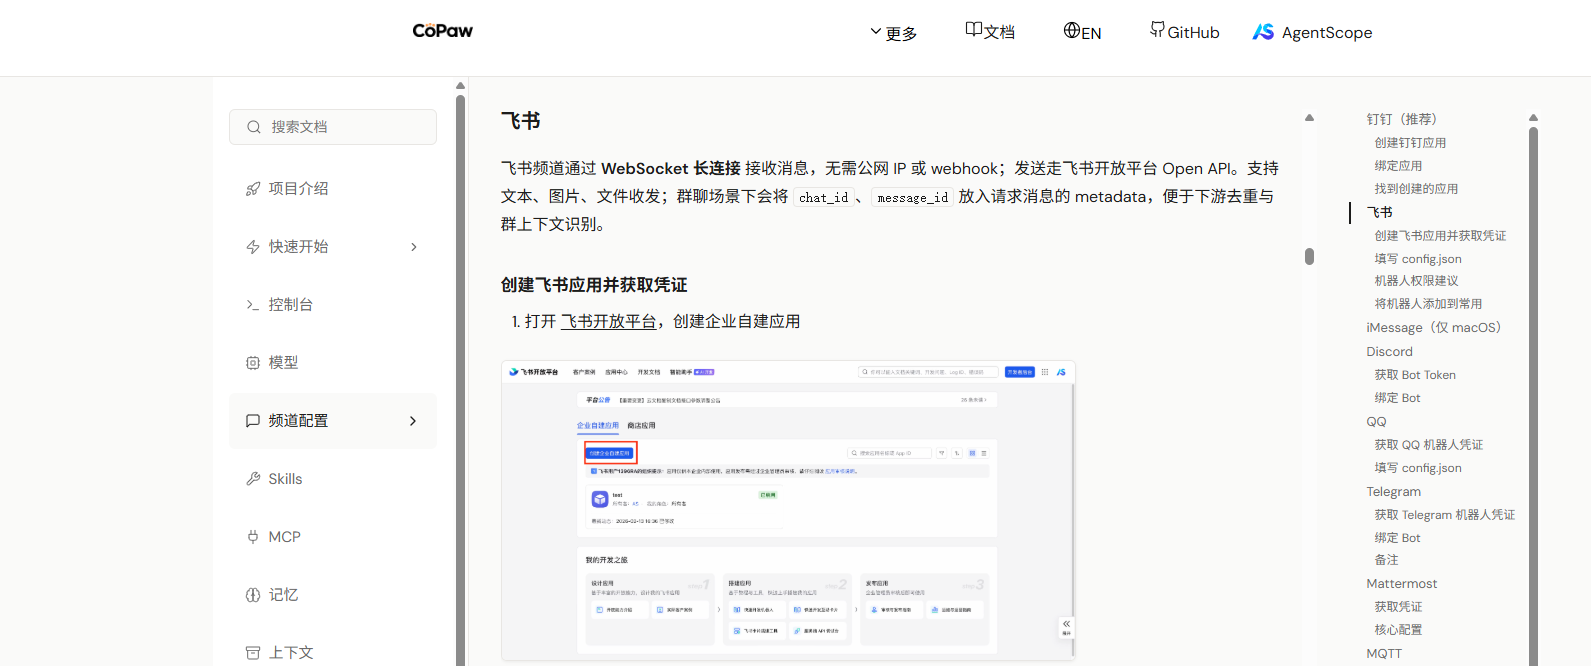The width and height of the screenshot is (1591, 666).
Task: Open Skills in the sidebar
Action: pyautogui.click(x=333, y=478)
